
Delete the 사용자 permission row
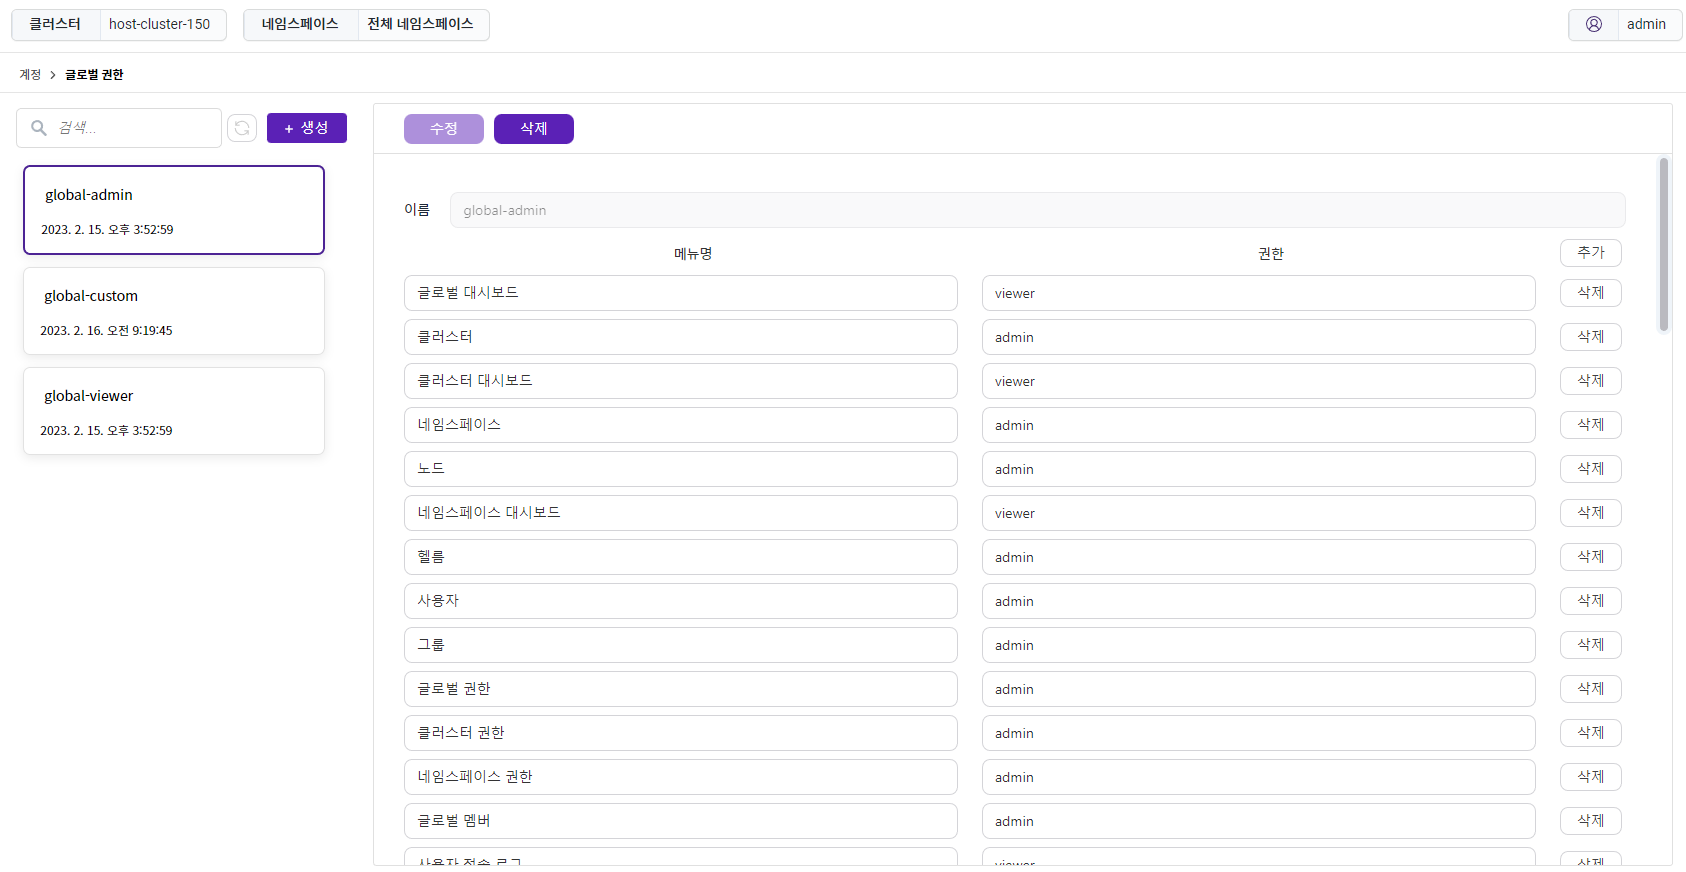coord(1591,601)
